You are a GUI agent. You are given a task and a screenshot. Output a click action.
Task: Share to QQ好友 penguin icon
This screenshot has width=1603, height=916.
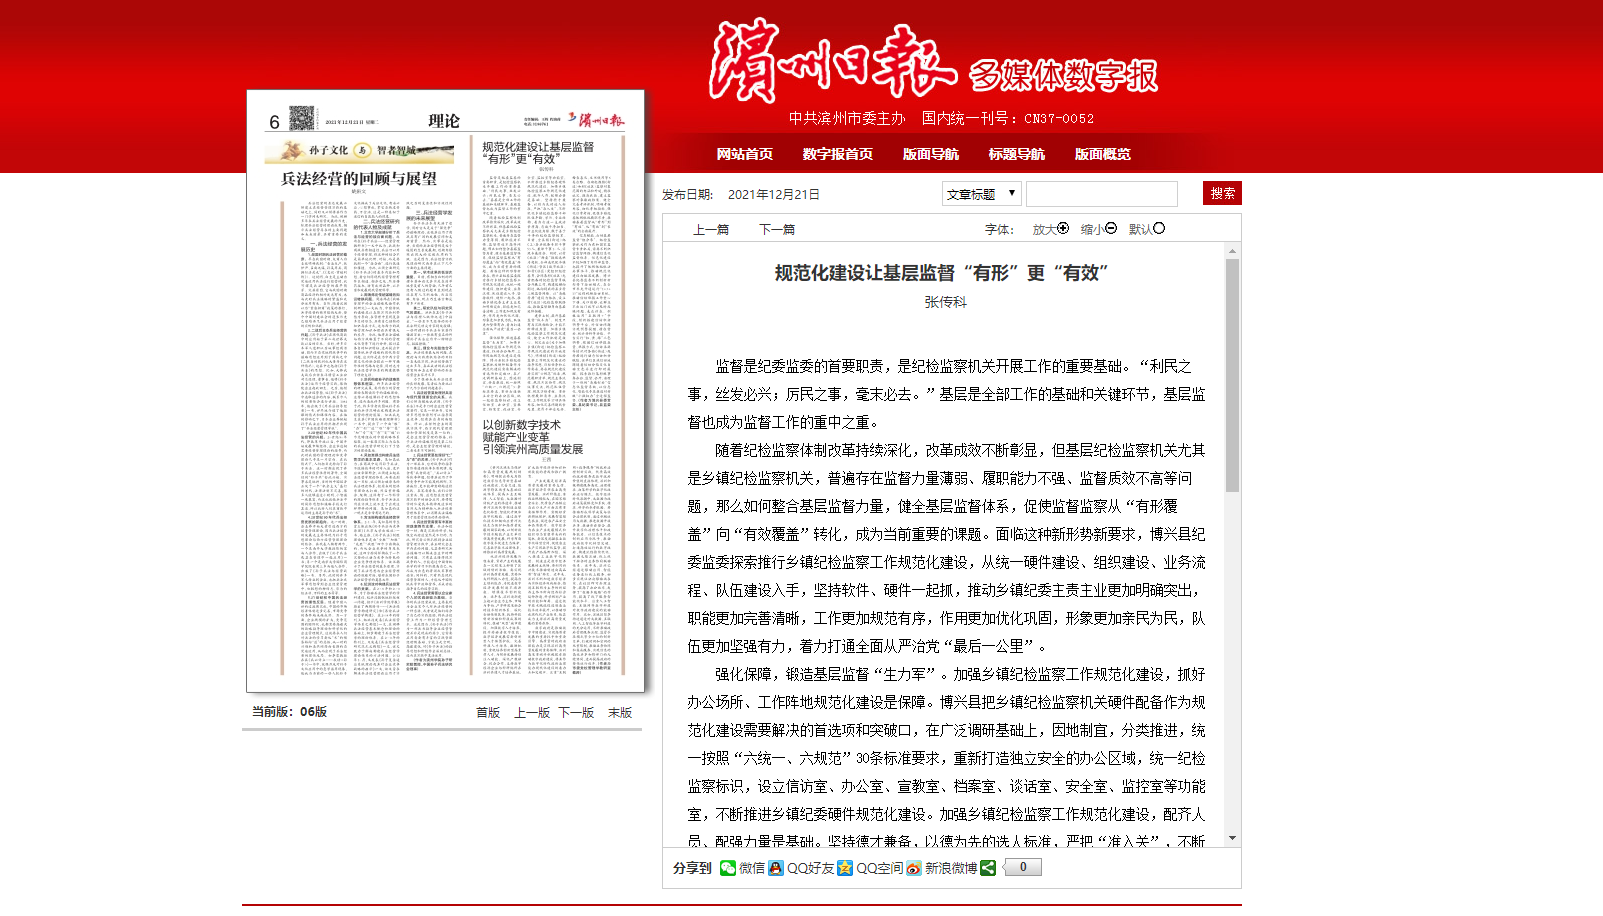point(776,868)
